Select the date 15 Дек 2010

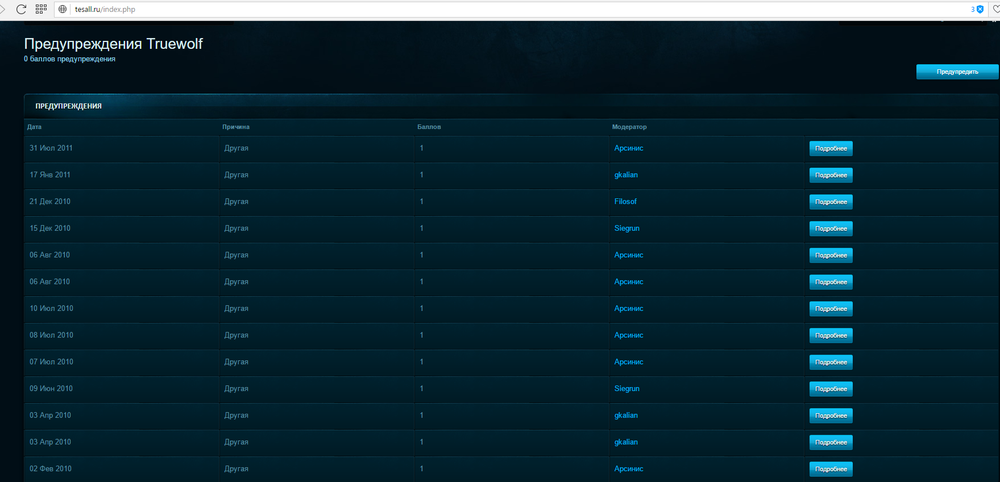click(x=50, y=228)
